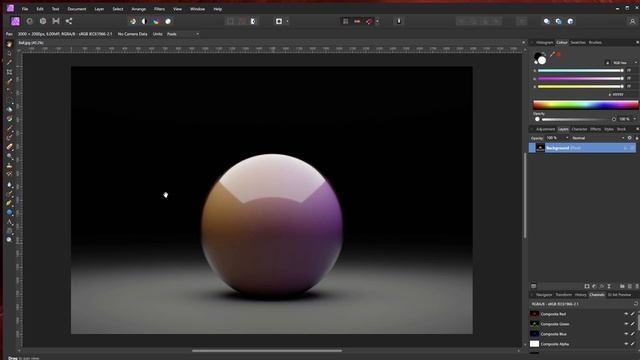Click the layer blend options cog icon
This screenshot has height=360, width=640.
(629, 138)
